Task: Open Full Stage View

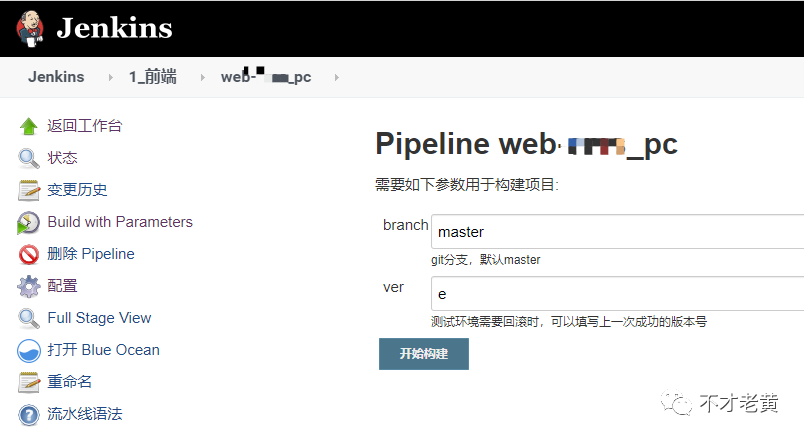Action: [99, 318]
